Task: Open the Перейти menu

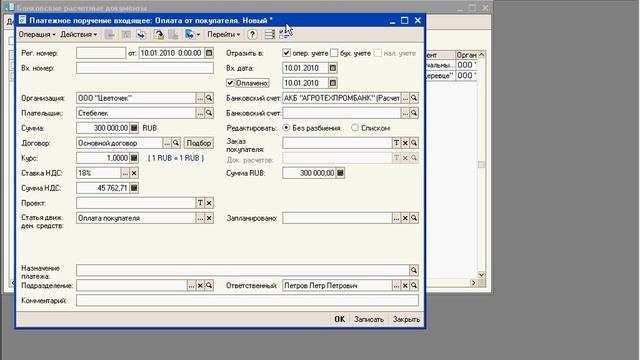Action: [x=223, y=35]
